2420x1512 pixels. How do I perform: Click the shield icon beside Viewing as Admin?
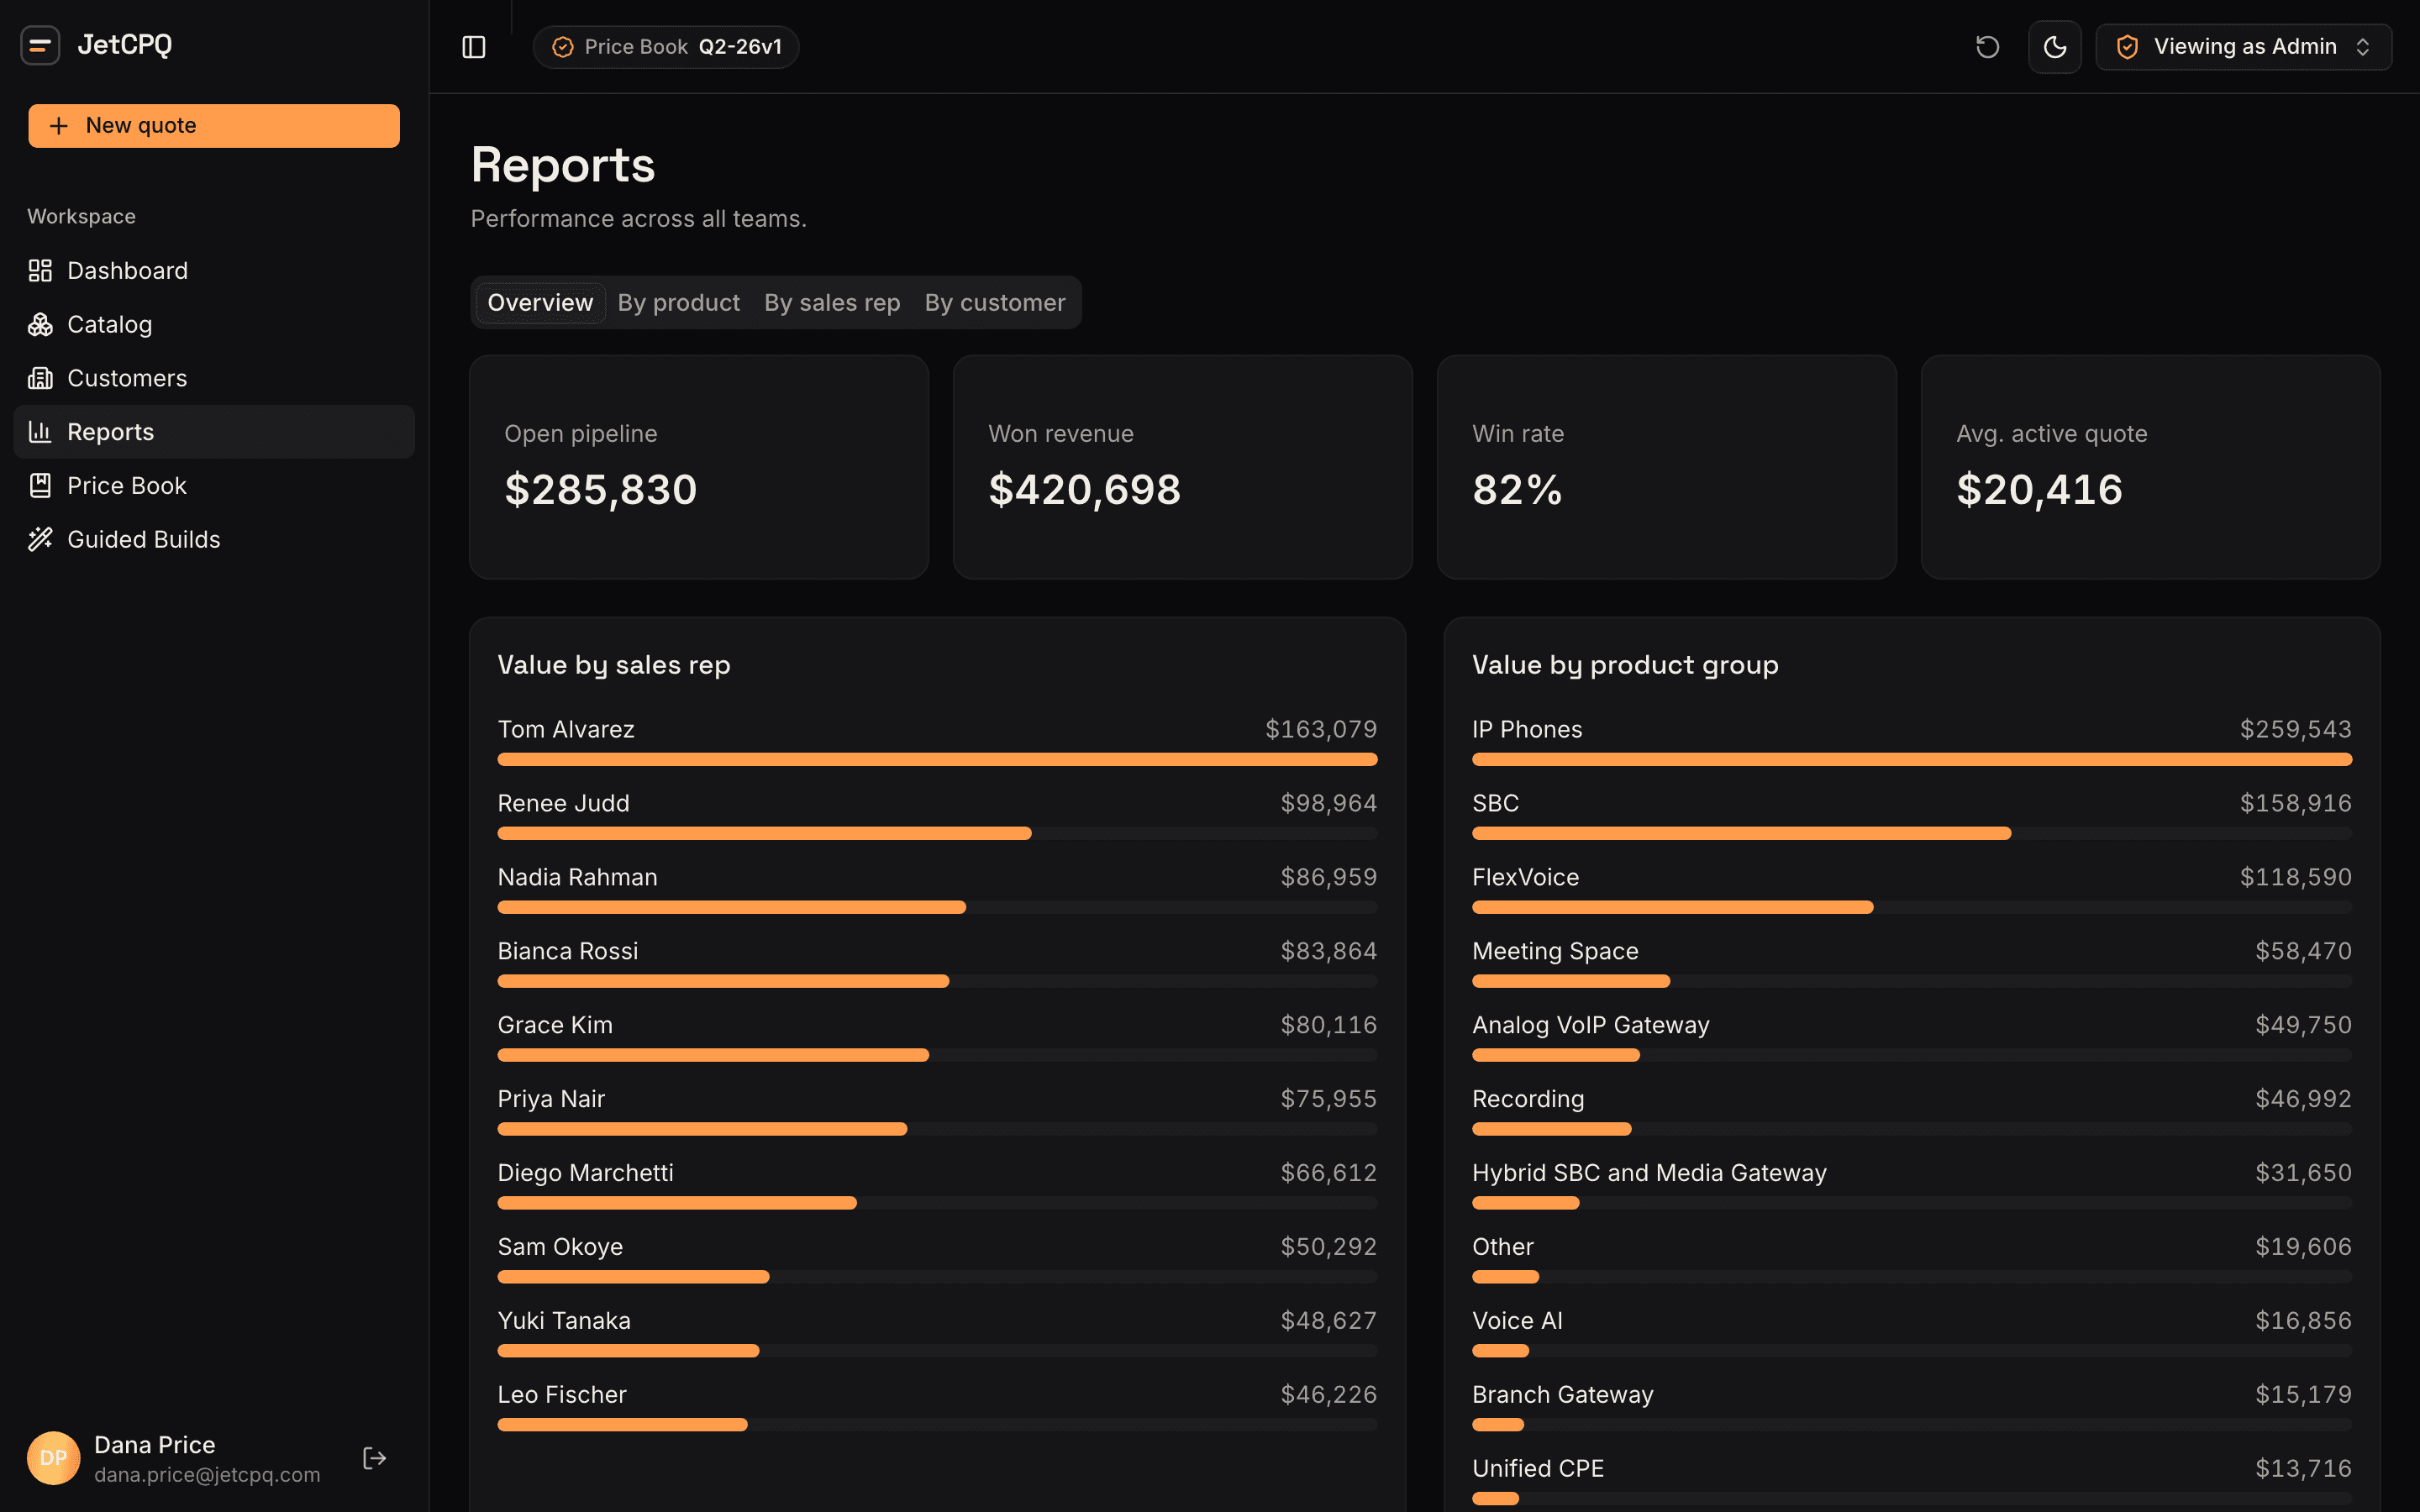pyautogui.click(x=2127, y=47)
